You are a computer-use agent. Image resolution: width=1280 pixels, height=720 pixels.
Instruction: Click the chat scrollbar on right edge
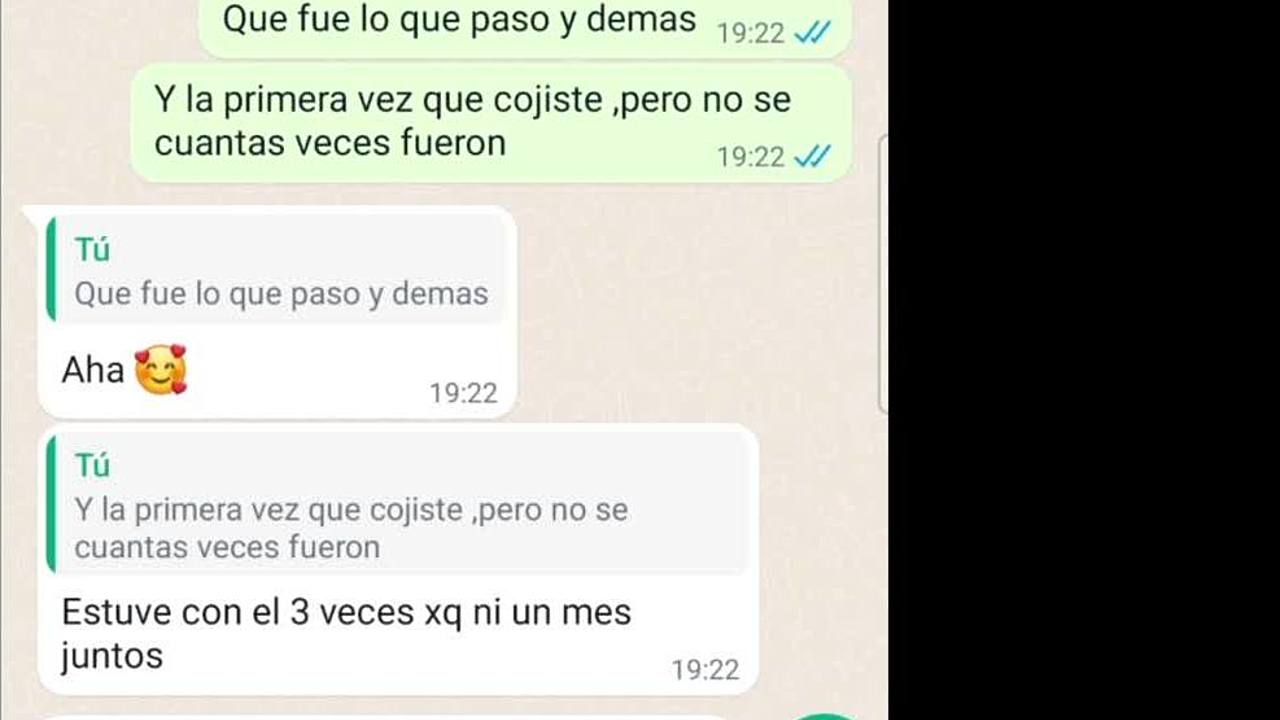coord(883,272)
